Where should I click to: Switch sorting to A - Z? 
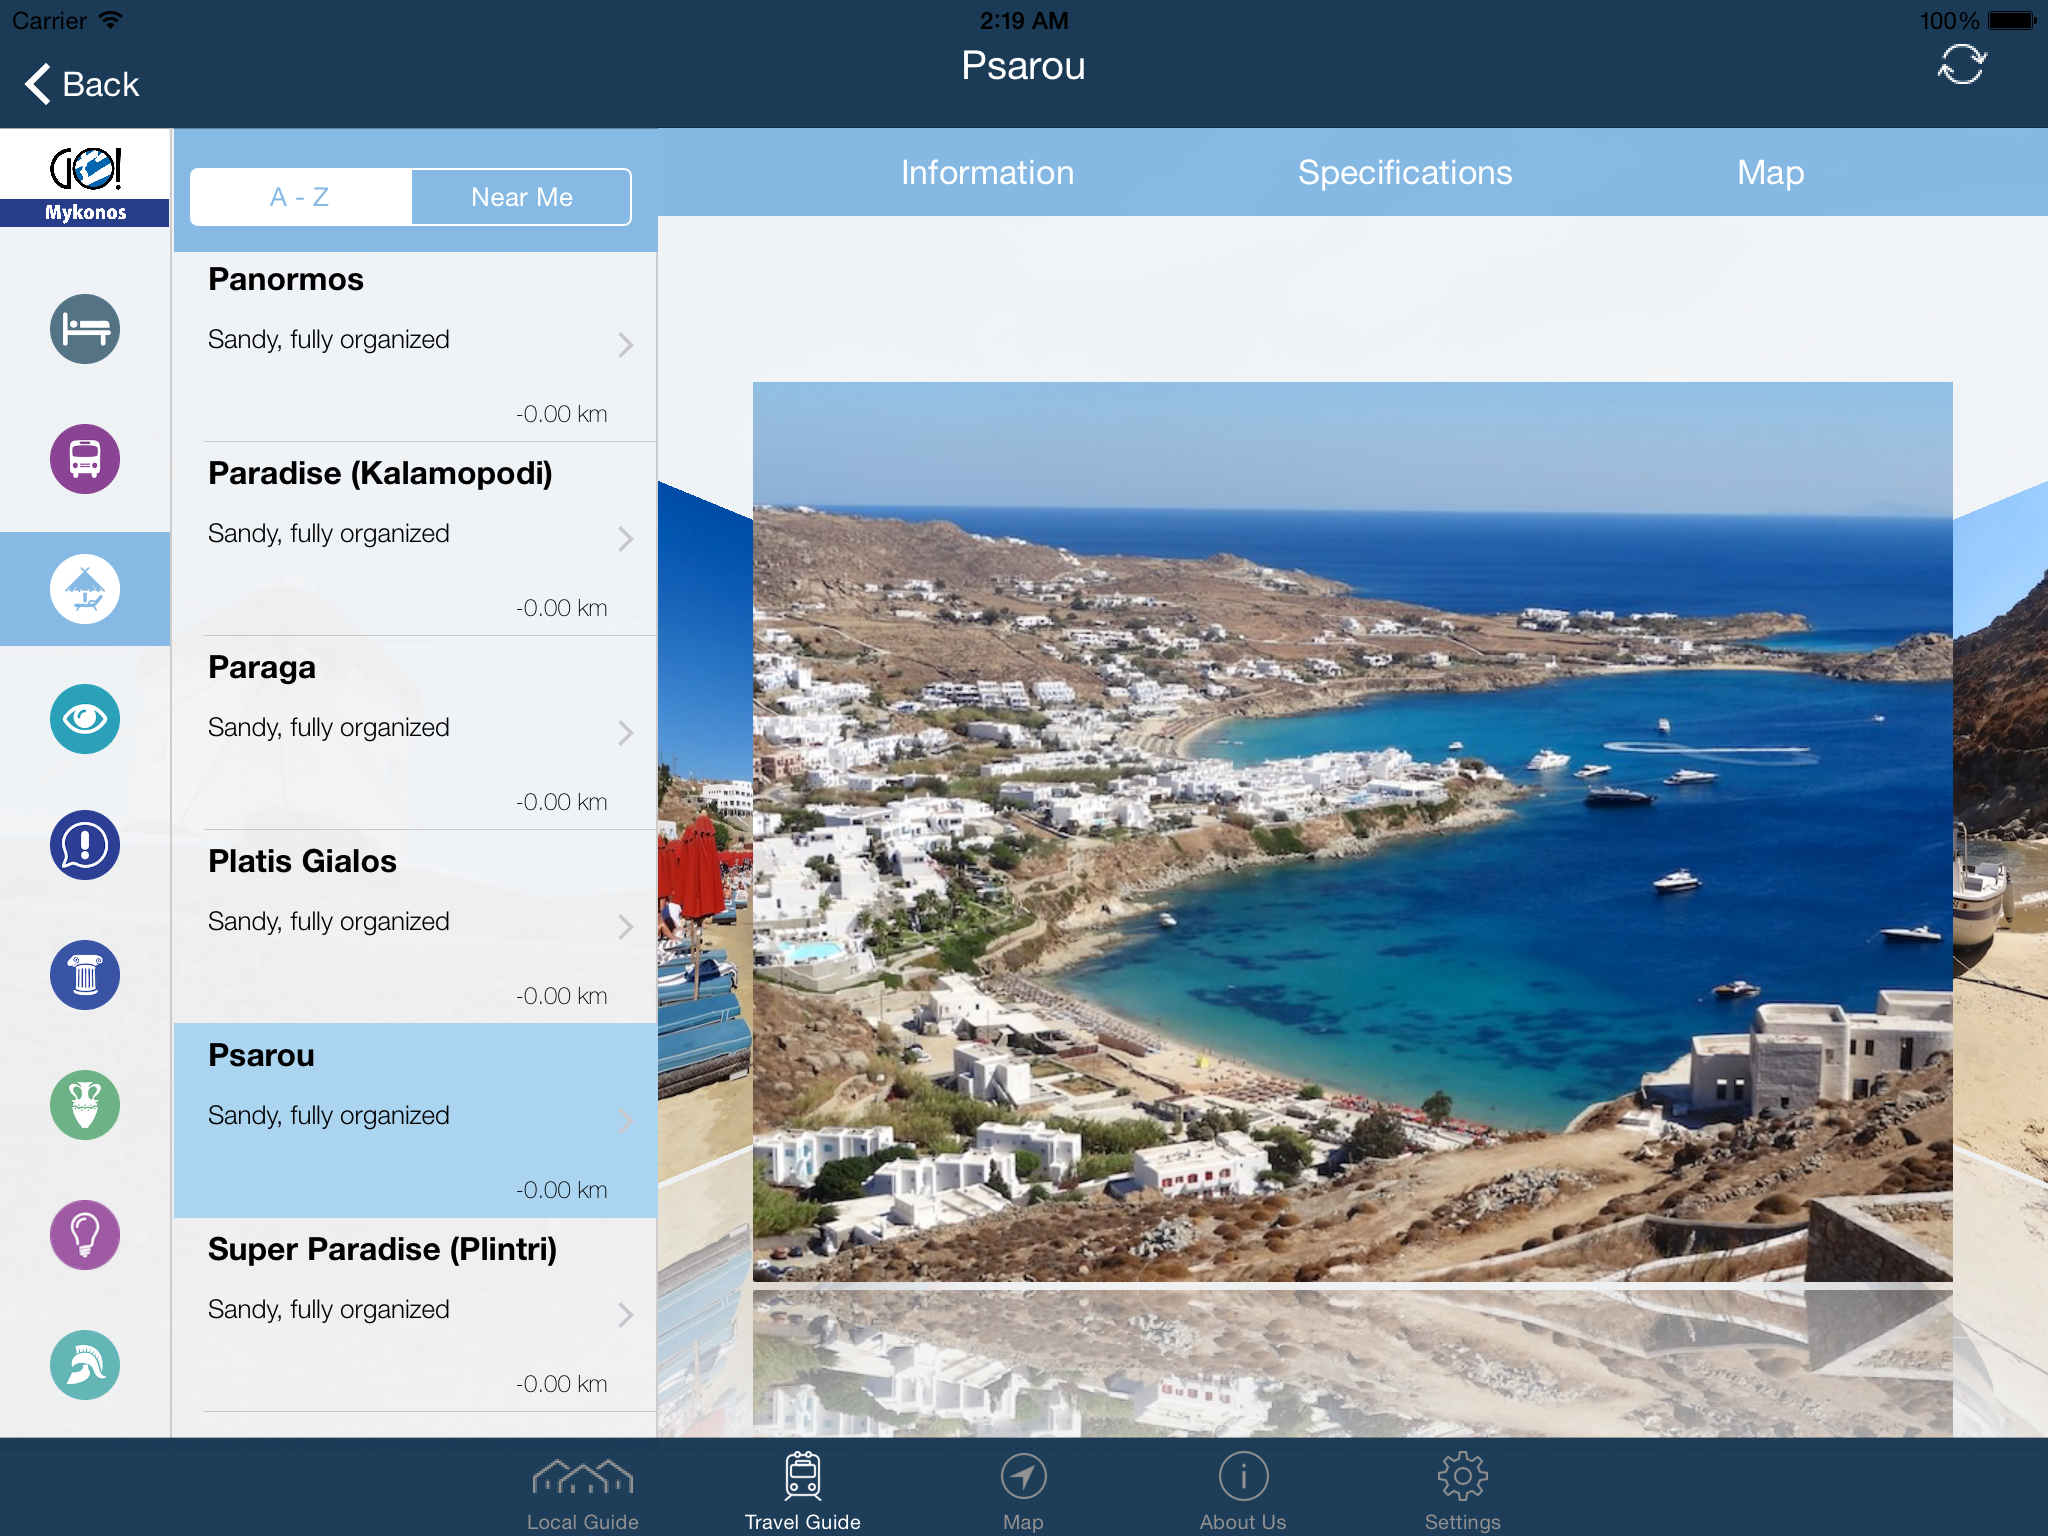click(x=300, y=197)
